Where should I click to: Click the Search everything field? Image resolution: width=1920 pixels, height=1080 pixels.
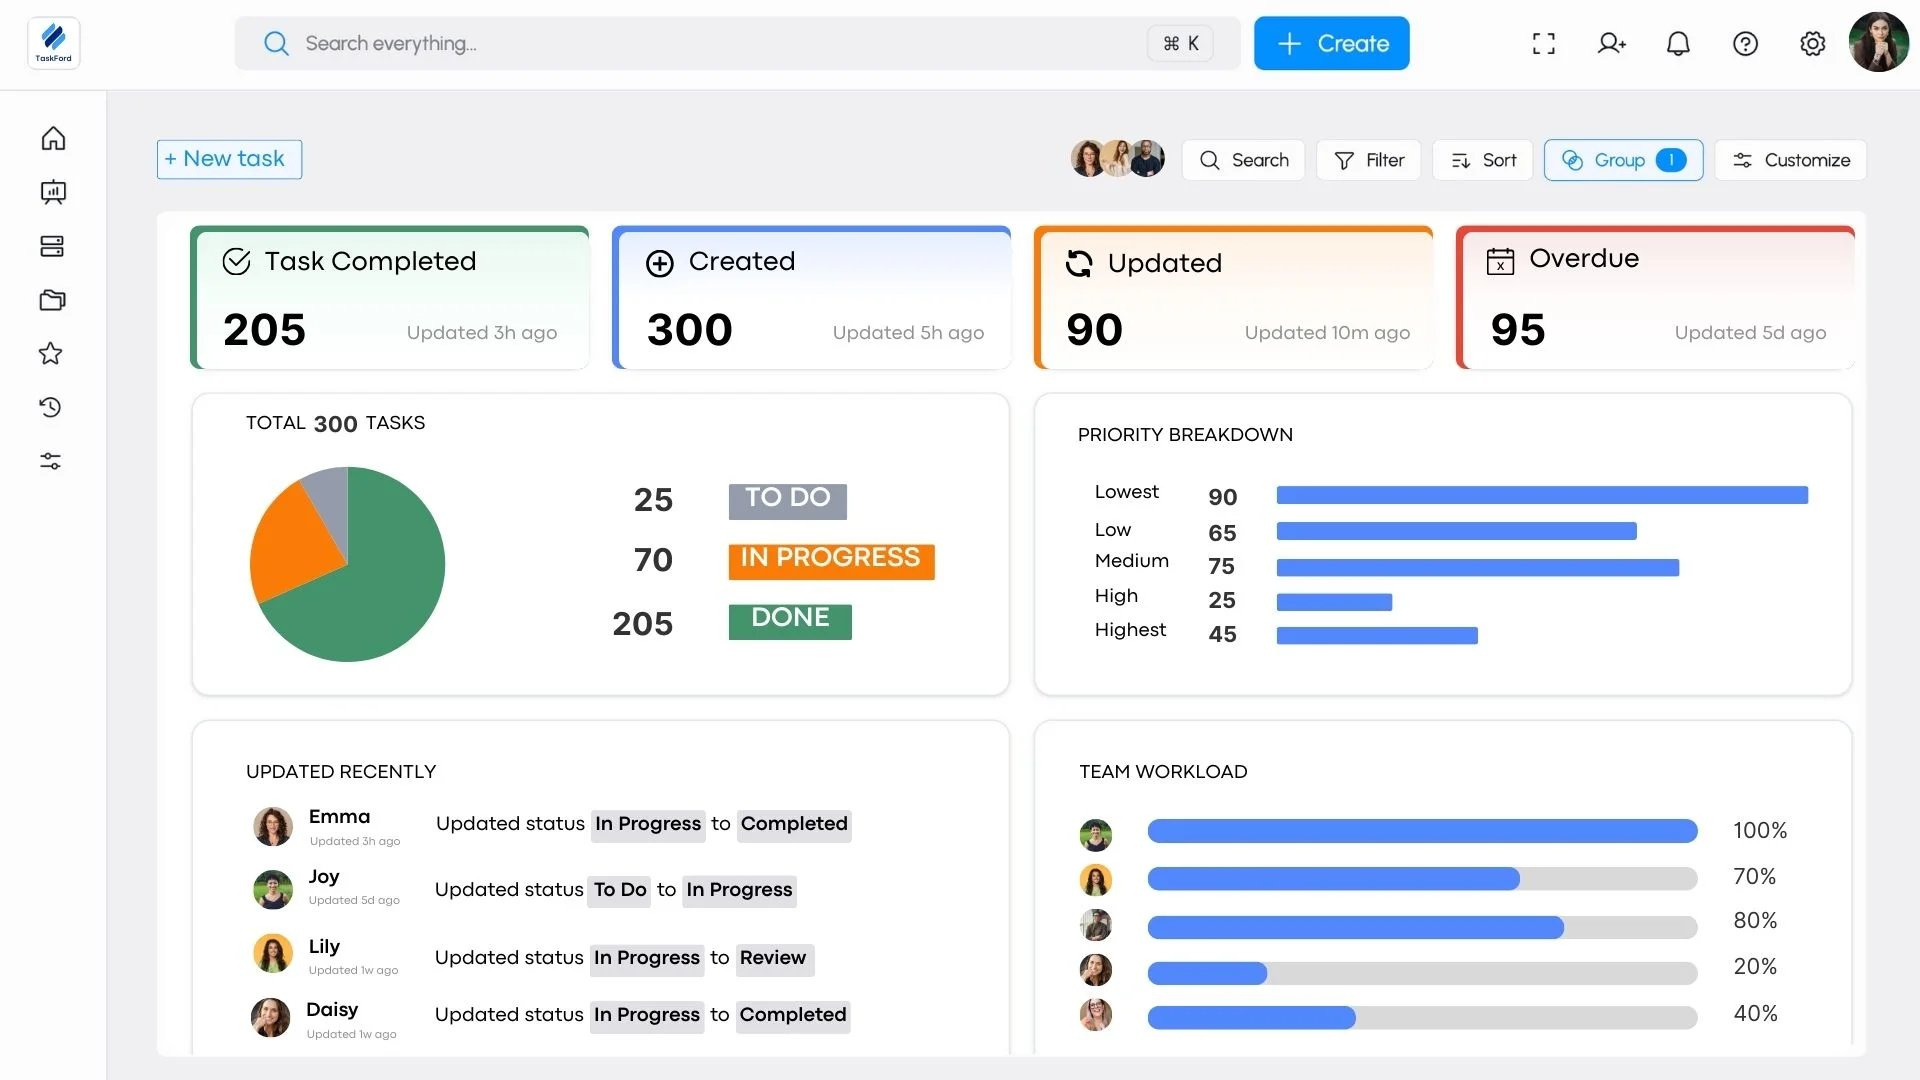click(700, 44)
